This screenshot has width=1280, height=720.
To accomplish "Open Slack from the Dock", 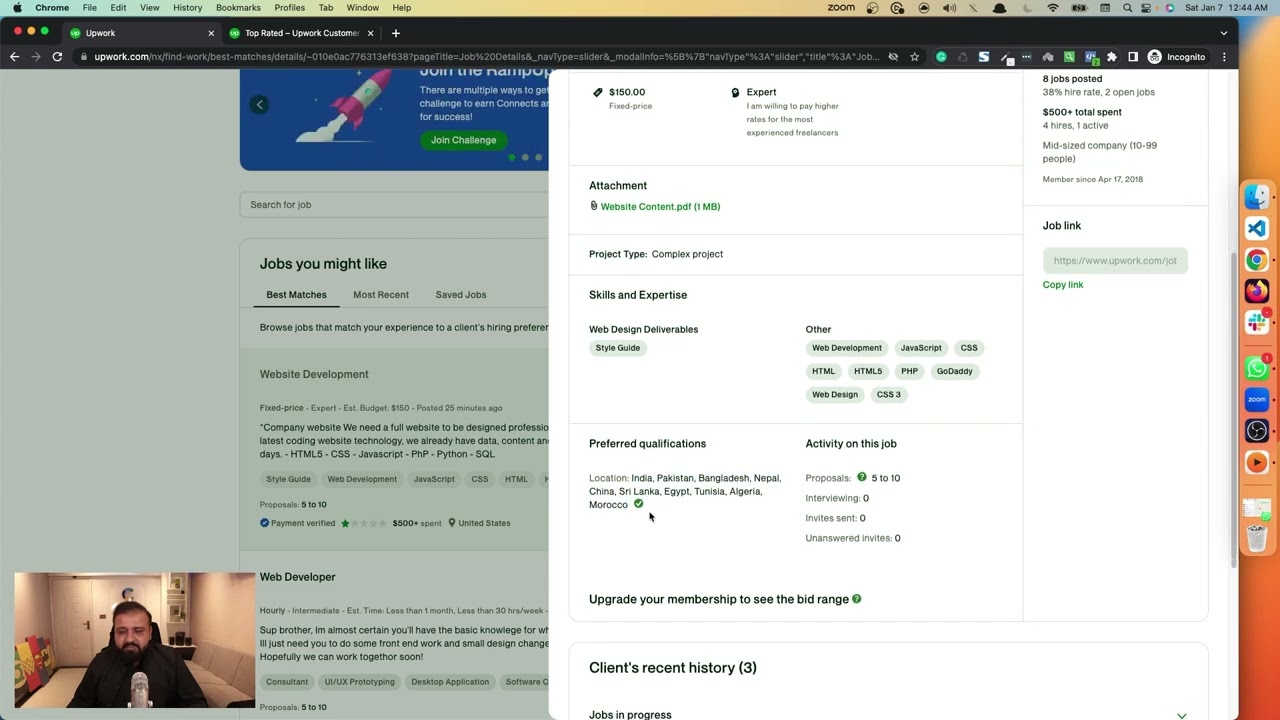I will click(1257, 322).
